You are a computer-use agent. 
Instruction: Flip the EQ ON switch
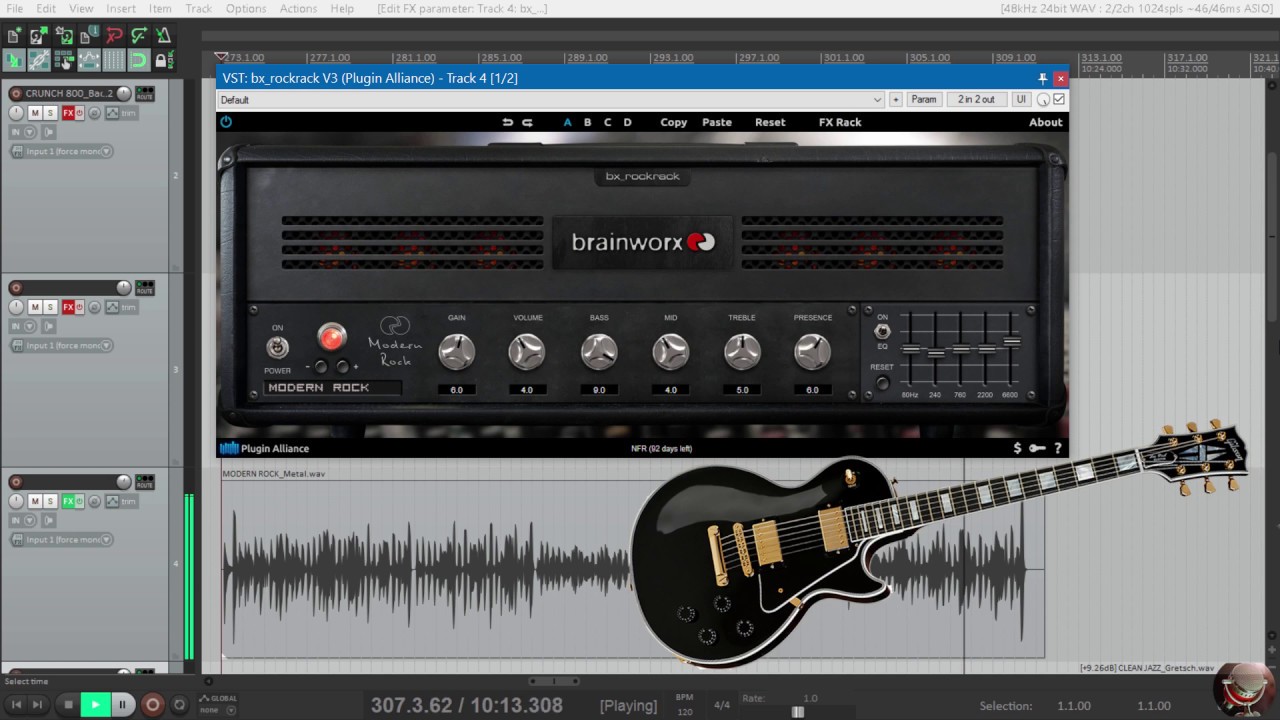882,331
